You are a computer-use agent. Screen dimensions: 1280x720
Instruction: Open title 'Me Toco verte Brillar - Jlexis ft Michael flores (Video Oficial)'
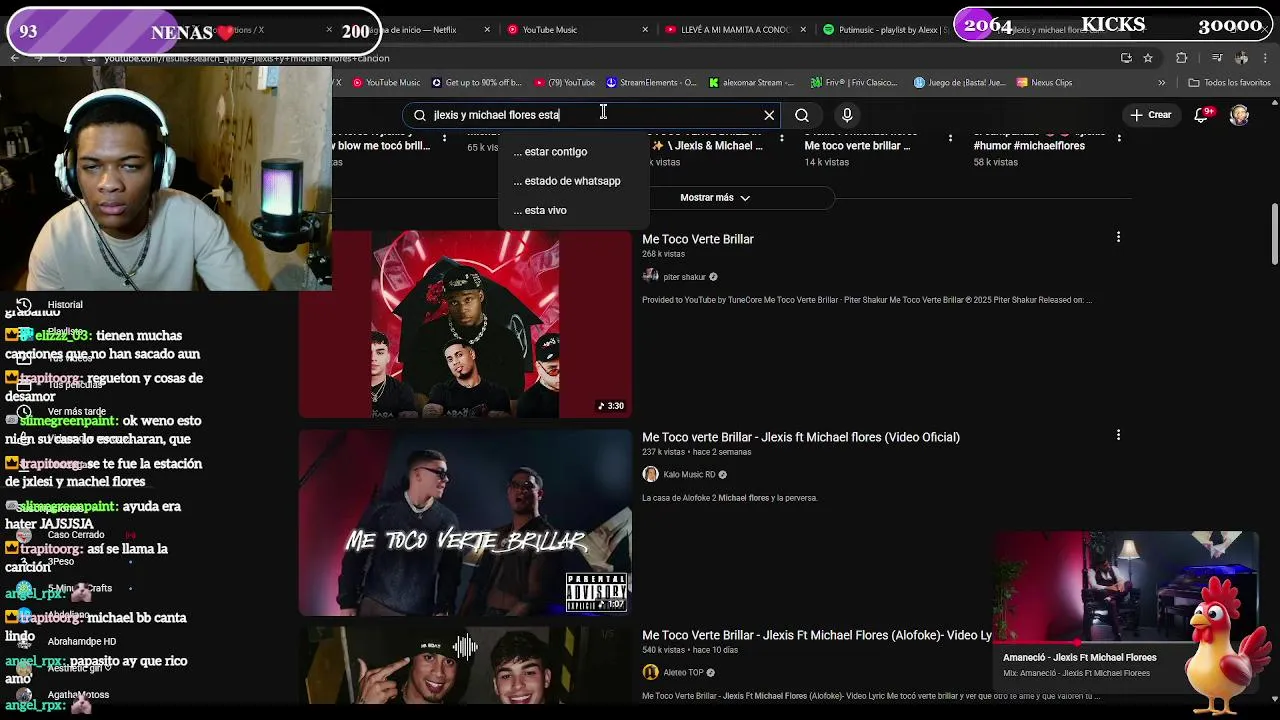pyautogui.click(x=801, y=437)
